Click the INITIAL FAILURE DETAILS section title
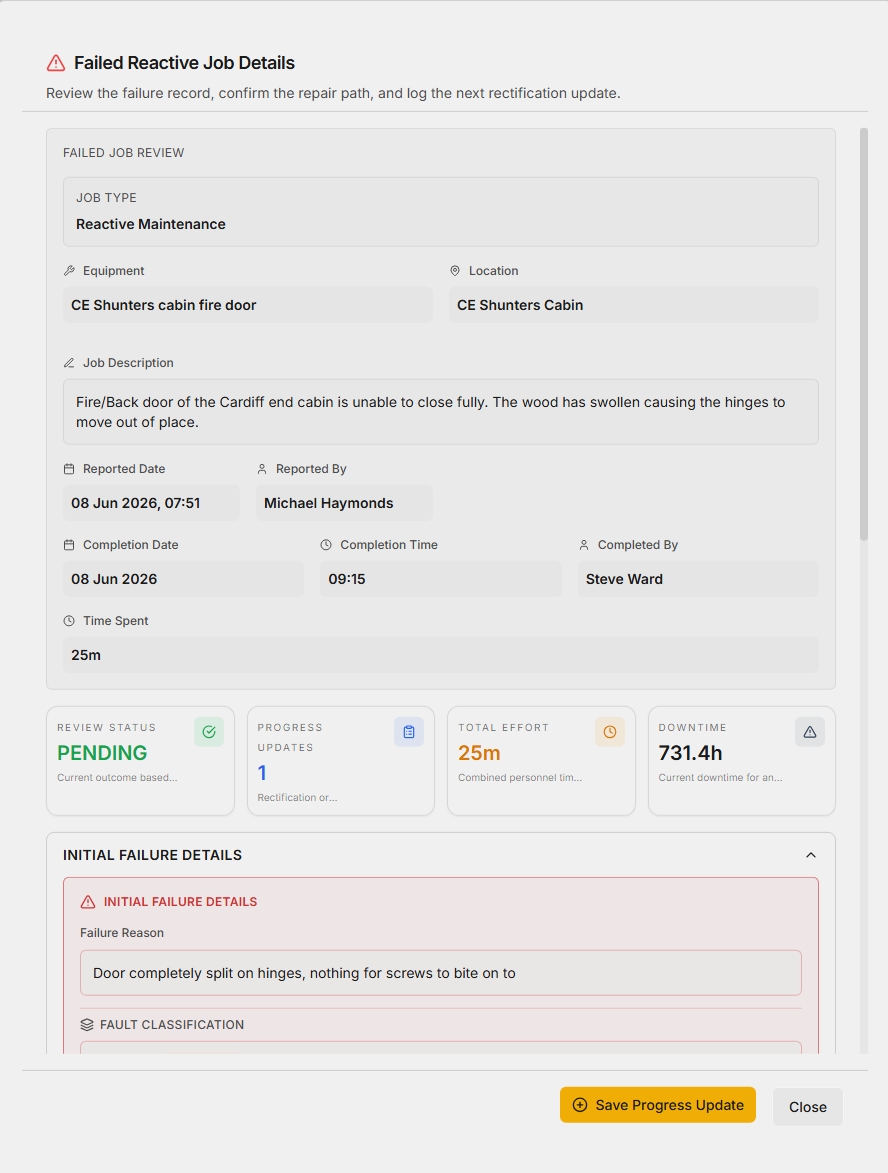888x1173 pixels. [x=153, y=855]
